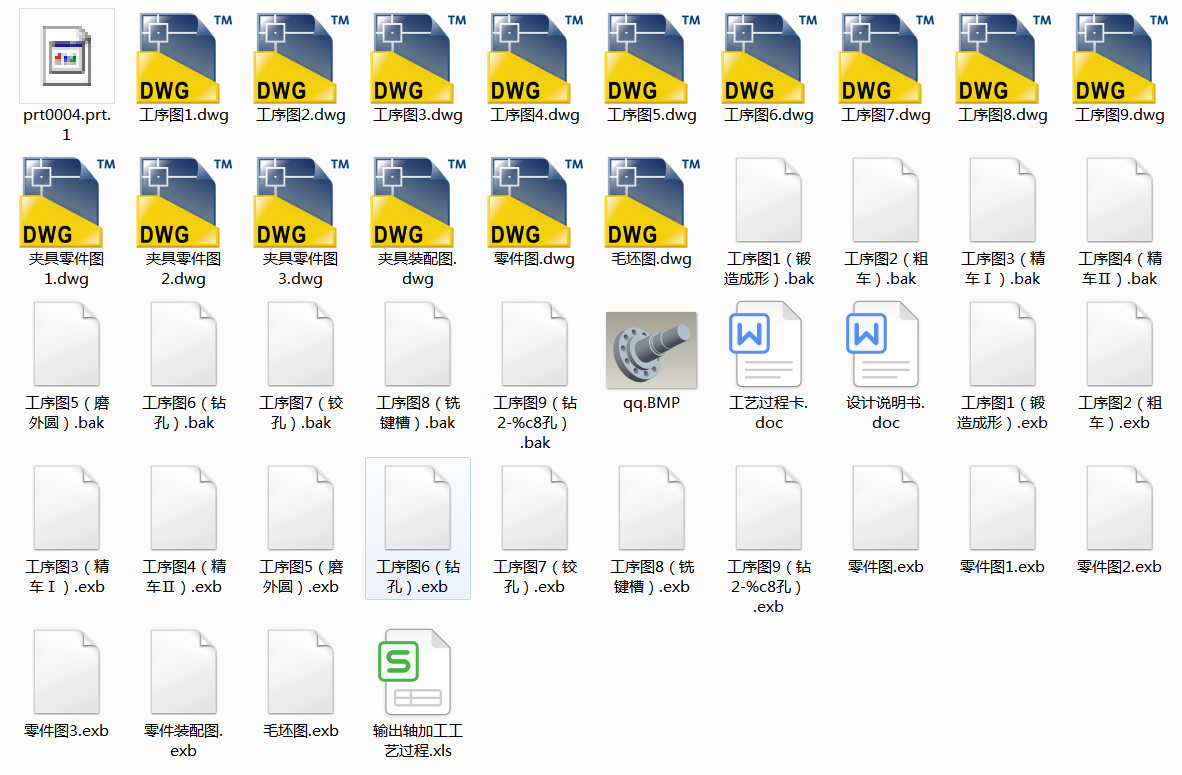This screenshot has width=1182, height=775.
Task: Click the file name "零件图2.exb"
Action: tap(1119, 567)
